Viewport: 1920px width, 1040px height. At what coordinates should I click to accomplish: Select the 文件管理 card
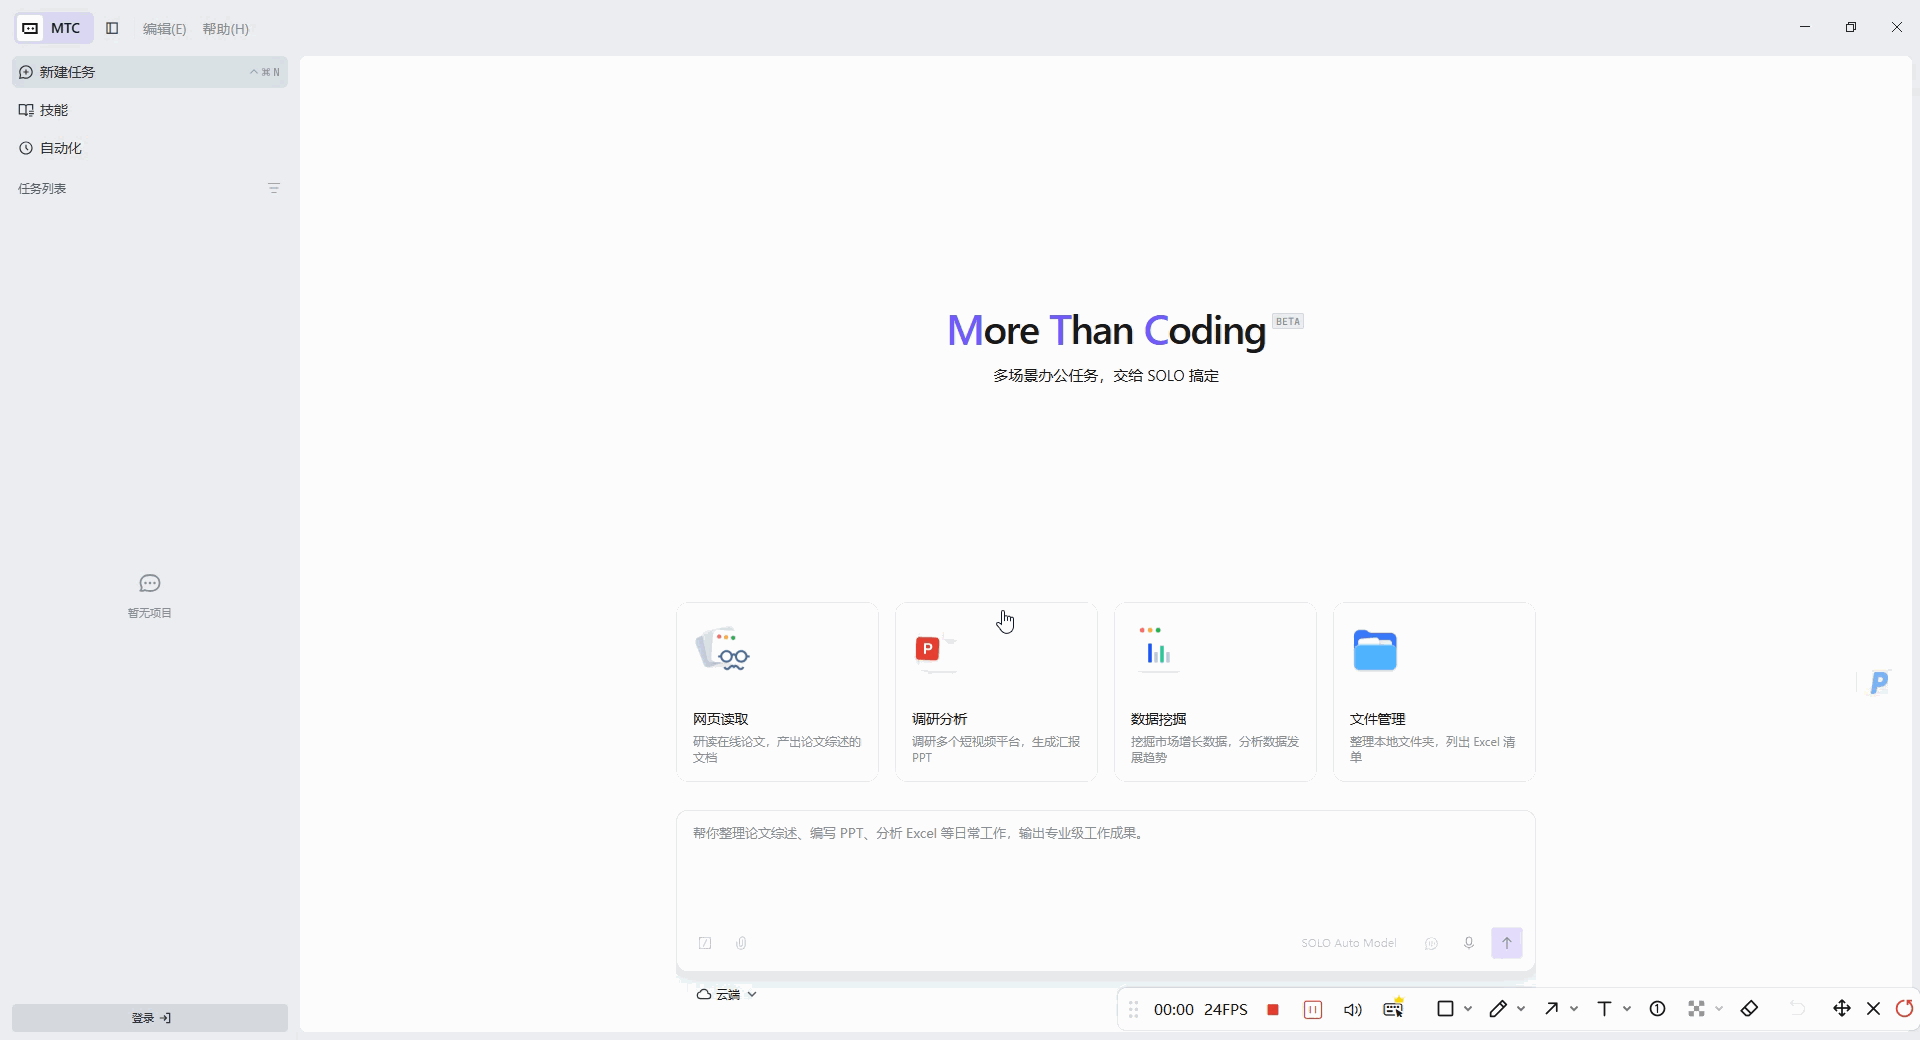pos(1434,692)
